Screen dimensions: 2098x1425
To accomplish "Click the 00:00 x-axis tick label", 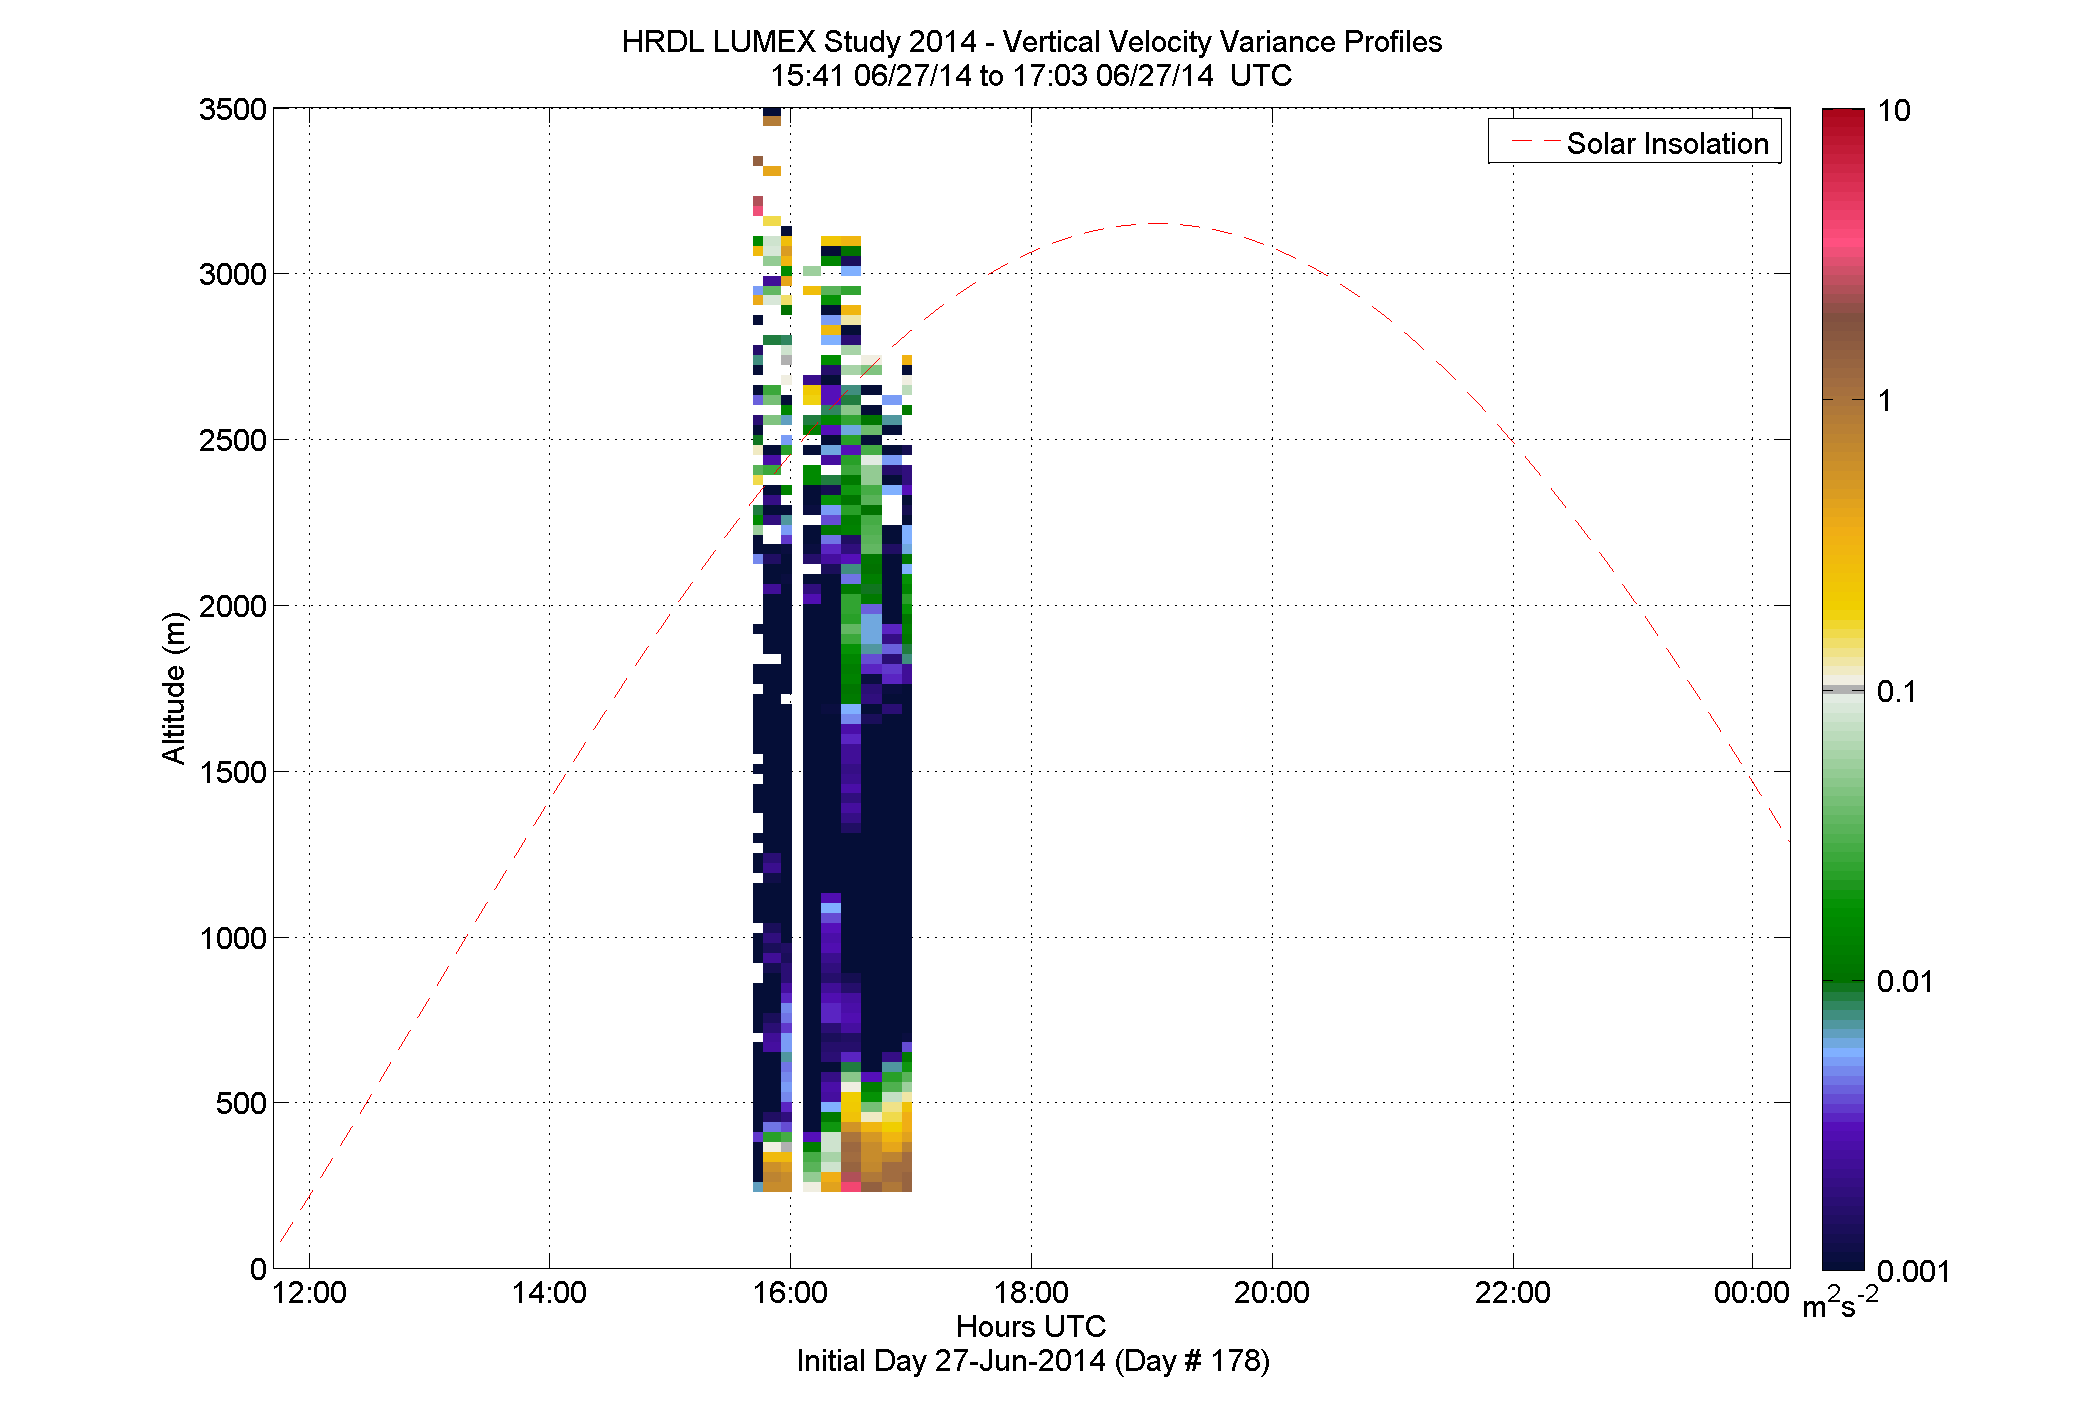I will point(1752,1292).
